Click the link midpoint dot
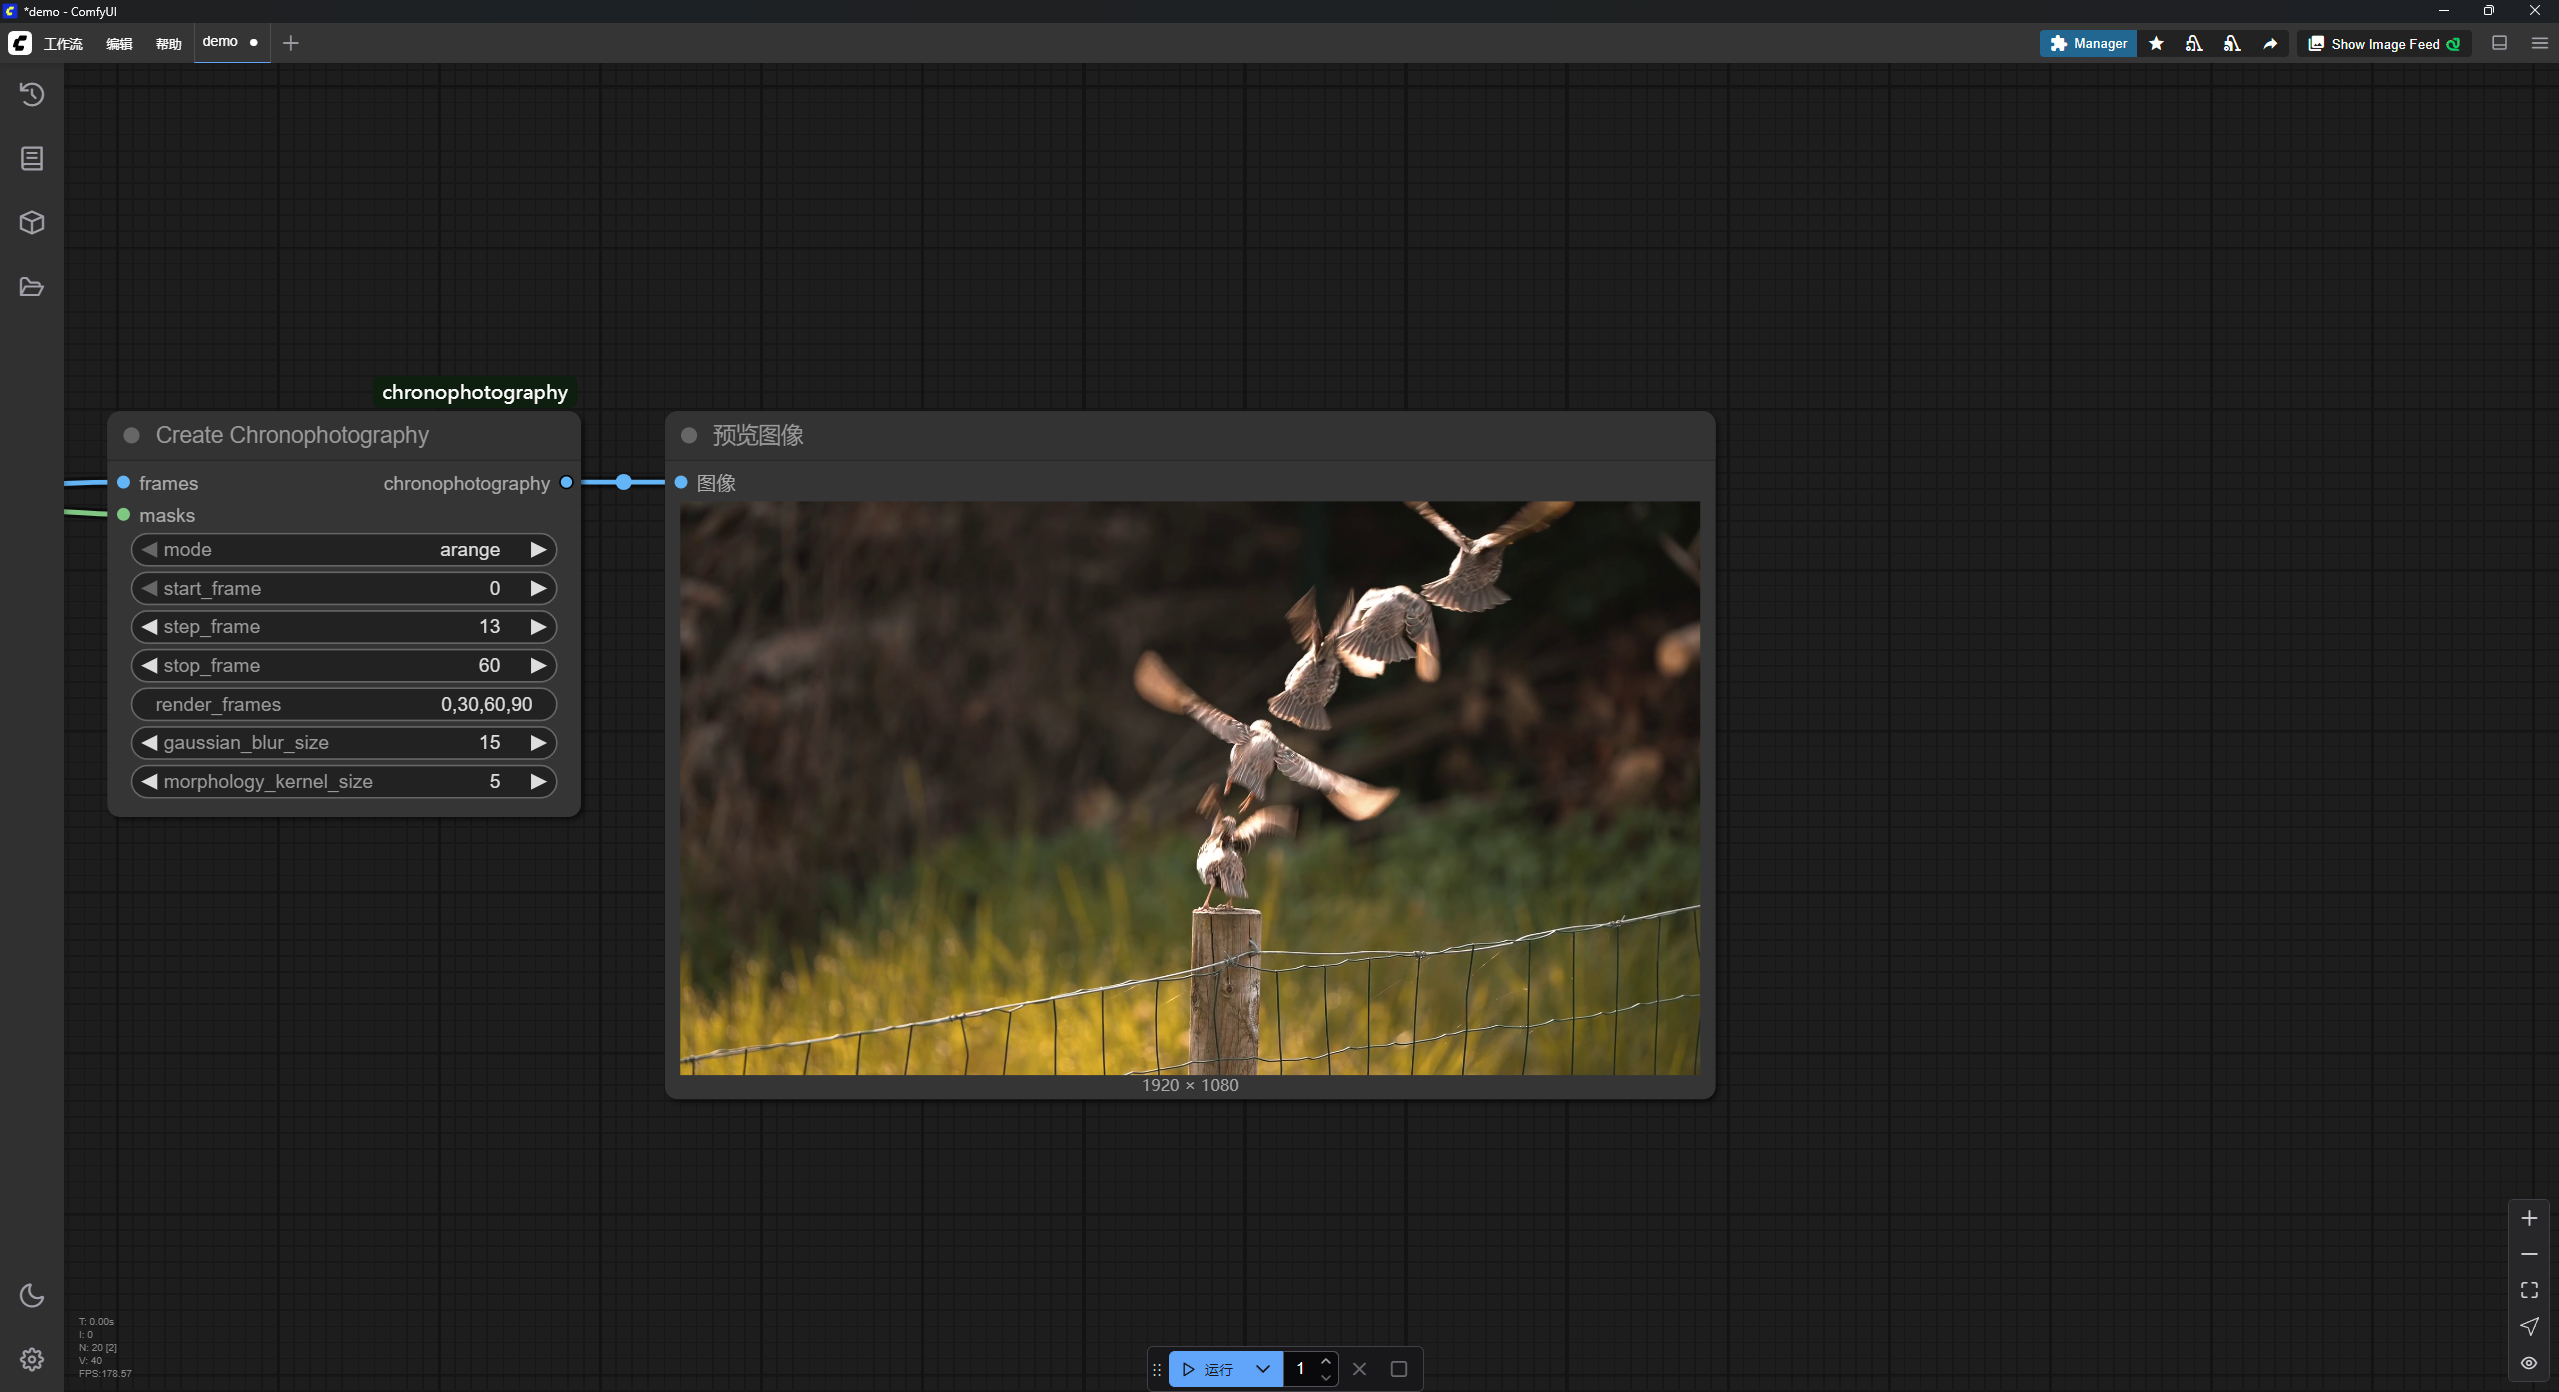The height and width of the screenshot is (1392, 2559). [624, 482]
